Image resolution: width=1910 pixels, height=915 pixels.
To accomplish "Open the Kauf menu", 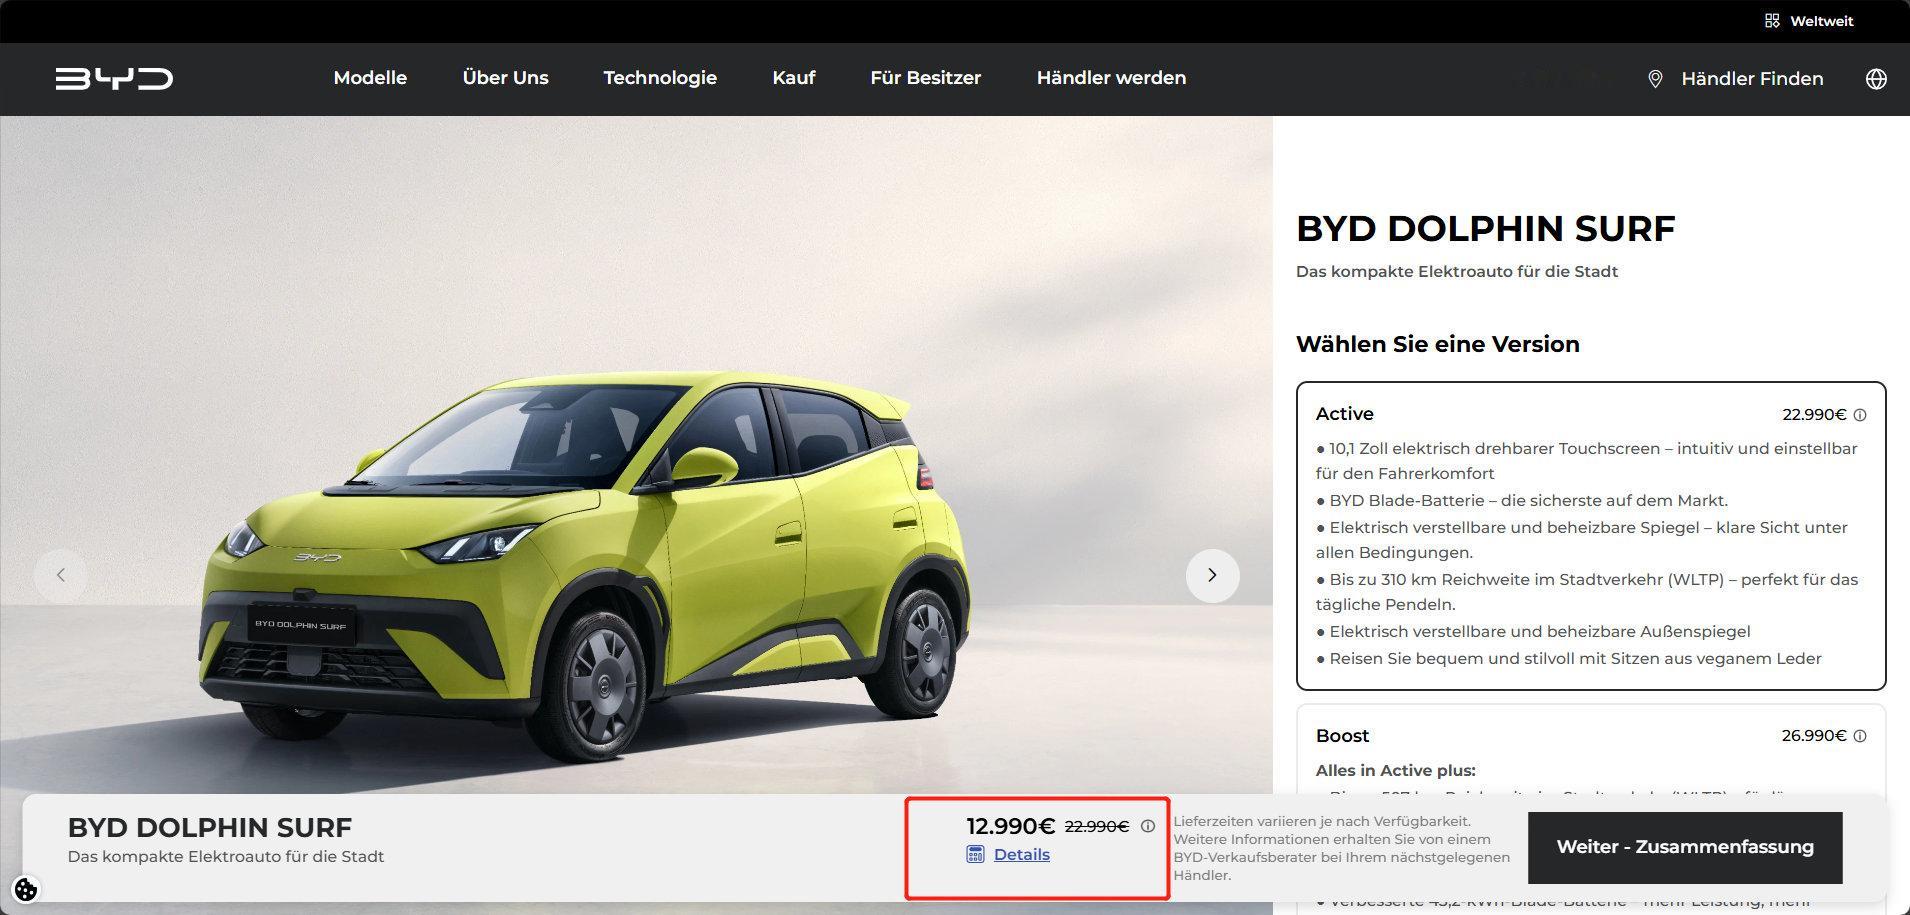I will pos(794,78).
